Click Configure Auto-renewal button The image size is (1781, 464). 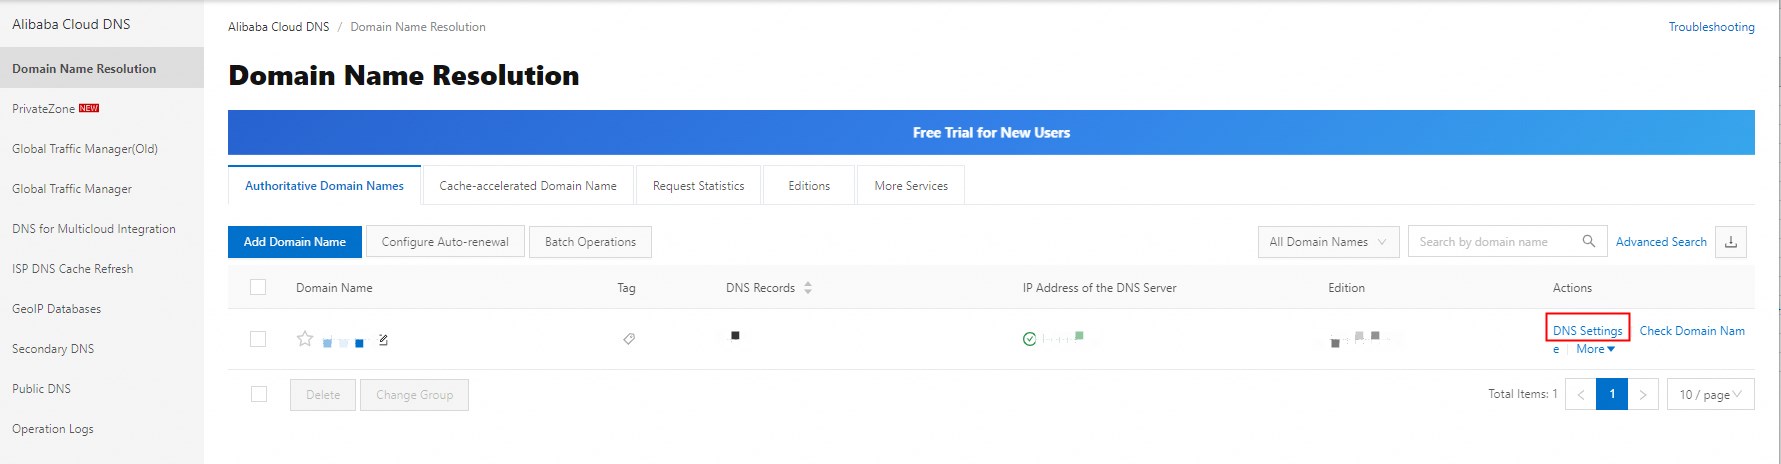pyautogui.click(x=445, y=242)
